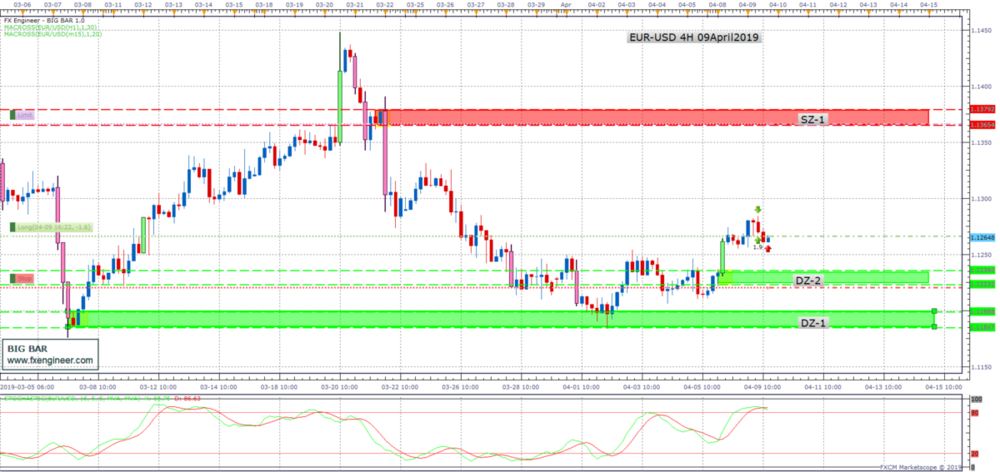Click the Stop order marker
Image resolution: width=1000 pixels, height=472 pixels.
coord(21,279)
